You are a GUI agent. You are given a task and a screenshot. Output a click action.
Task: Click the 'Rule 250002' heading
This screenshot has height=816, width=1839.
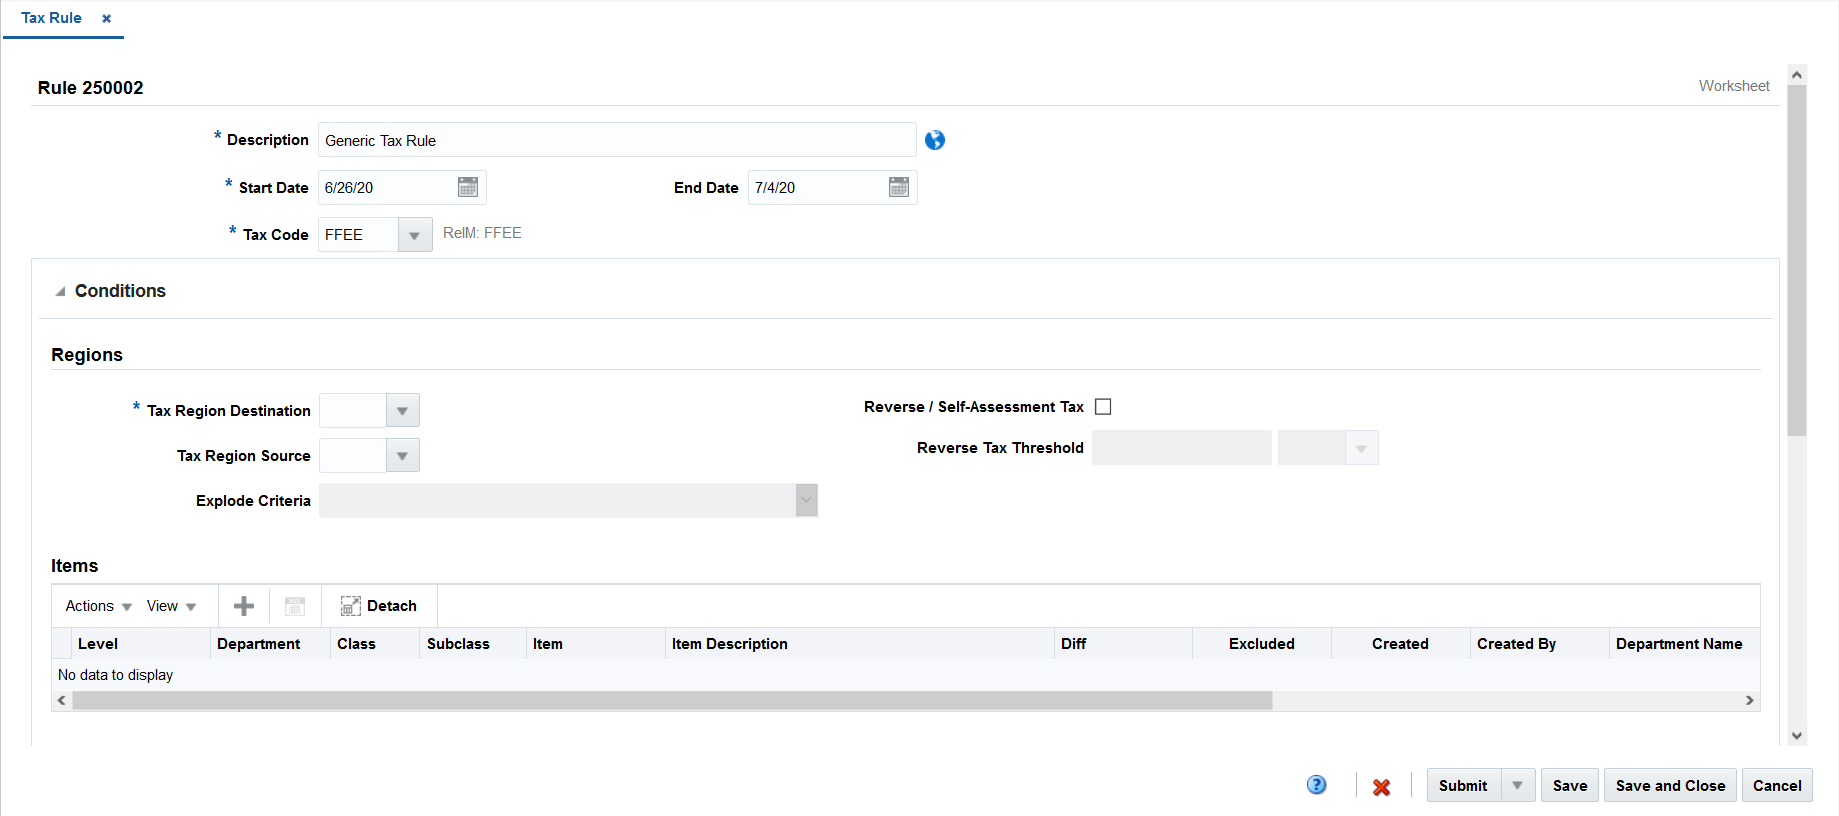click(90, 88)
